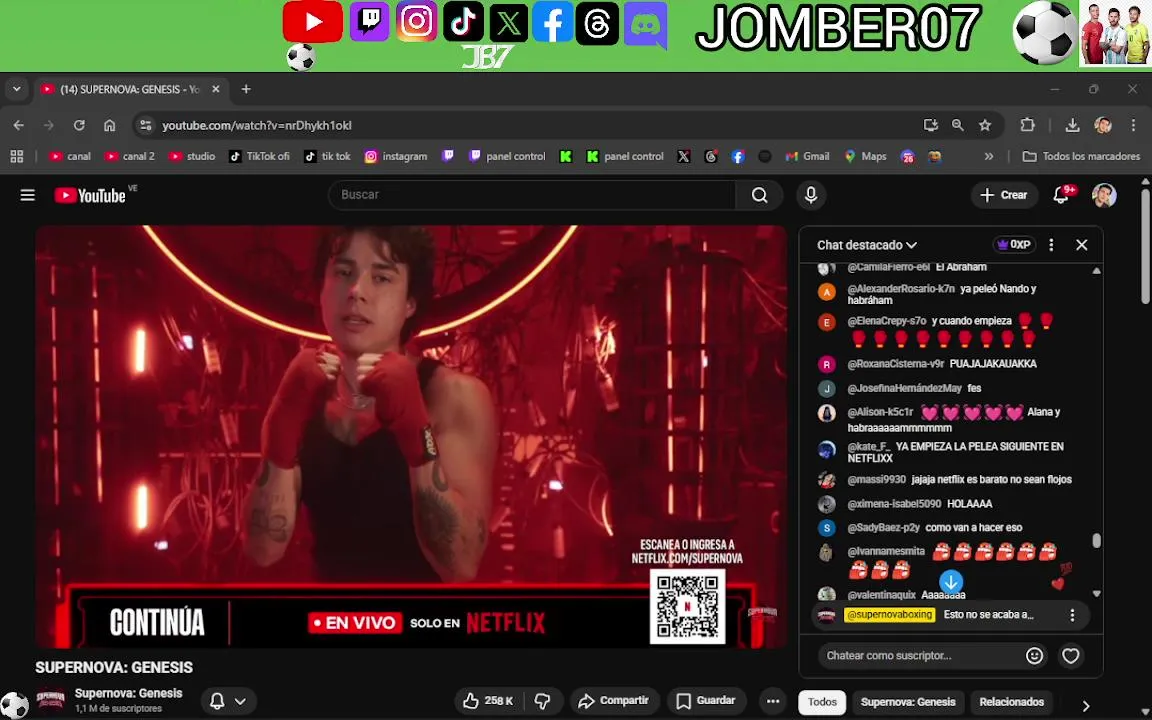Viewport: 1152px width, 720px height.
Task: Open the Facebook bookmark icon
Action: (738, 156)
